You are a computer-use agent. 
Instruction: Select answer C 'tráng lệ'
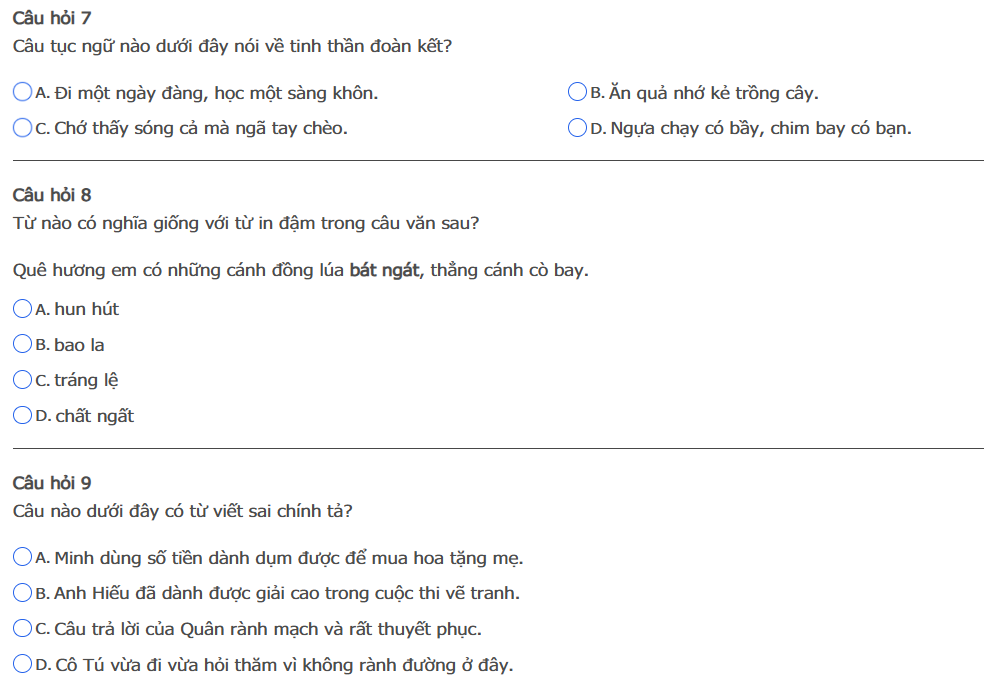pyautogui.click(x=22, y=380)
